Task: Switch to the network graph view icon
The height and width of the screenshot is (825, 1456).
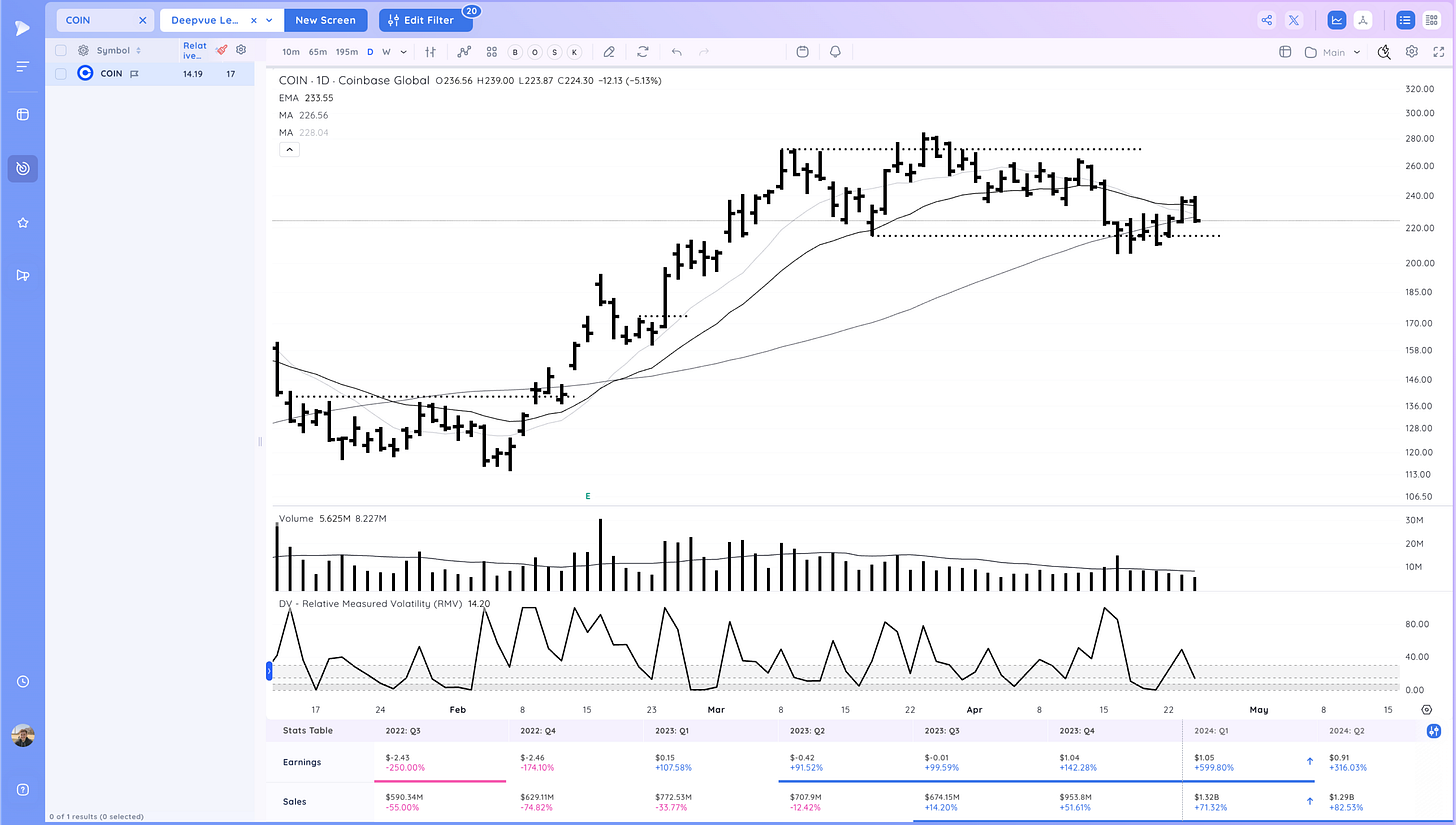Action: point(1364,20)
